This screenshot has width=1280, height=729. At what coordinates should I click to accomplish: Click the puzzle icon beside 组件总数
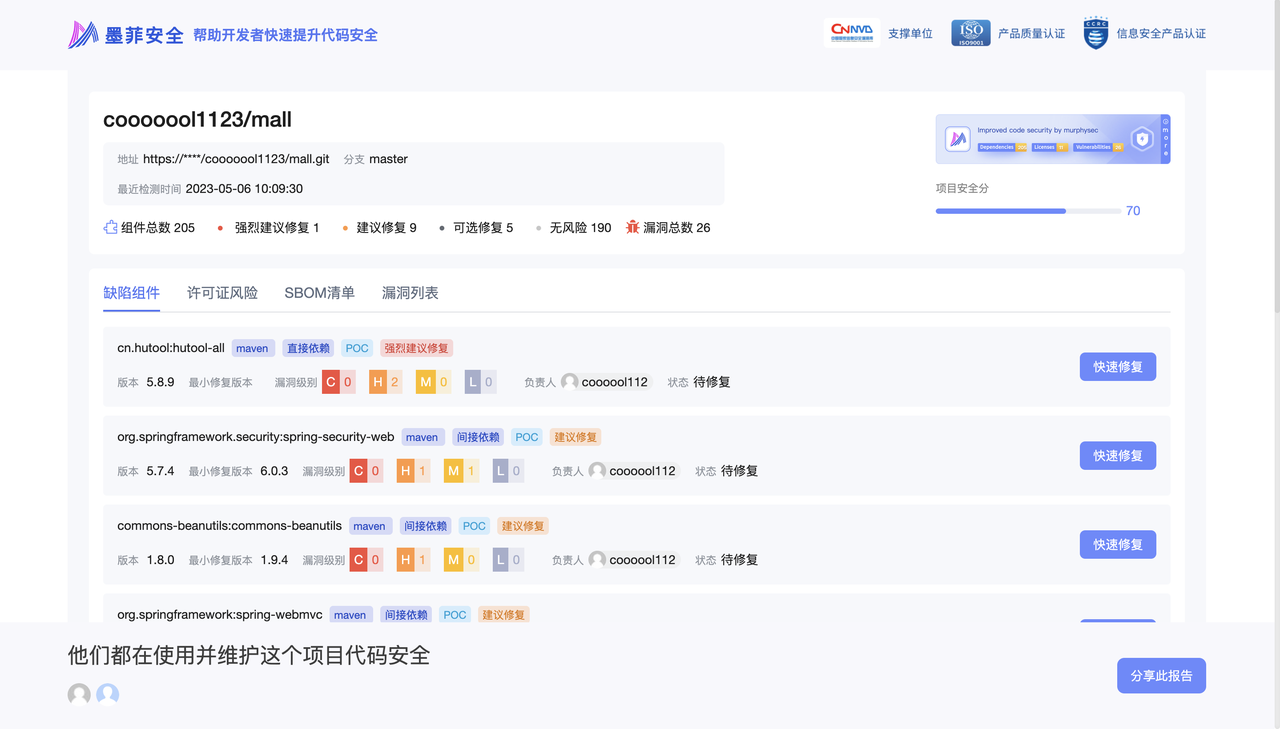(111, 228)
